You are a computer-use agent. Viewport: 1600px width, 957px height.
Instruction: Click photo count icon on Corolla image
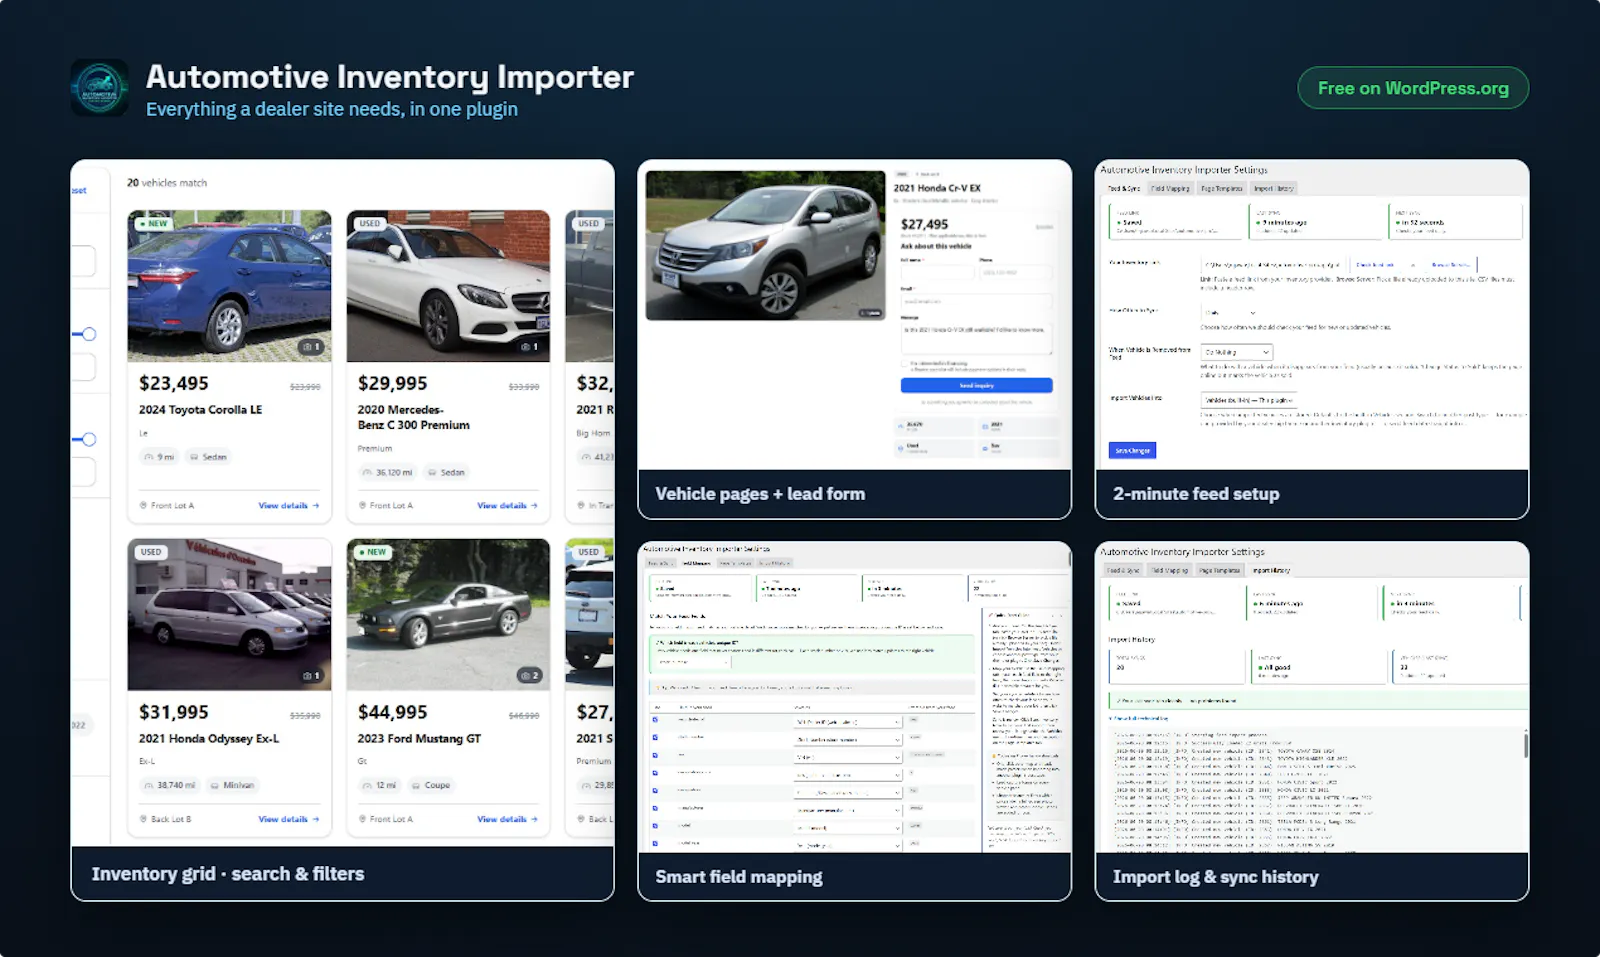(x=311, y=347)
